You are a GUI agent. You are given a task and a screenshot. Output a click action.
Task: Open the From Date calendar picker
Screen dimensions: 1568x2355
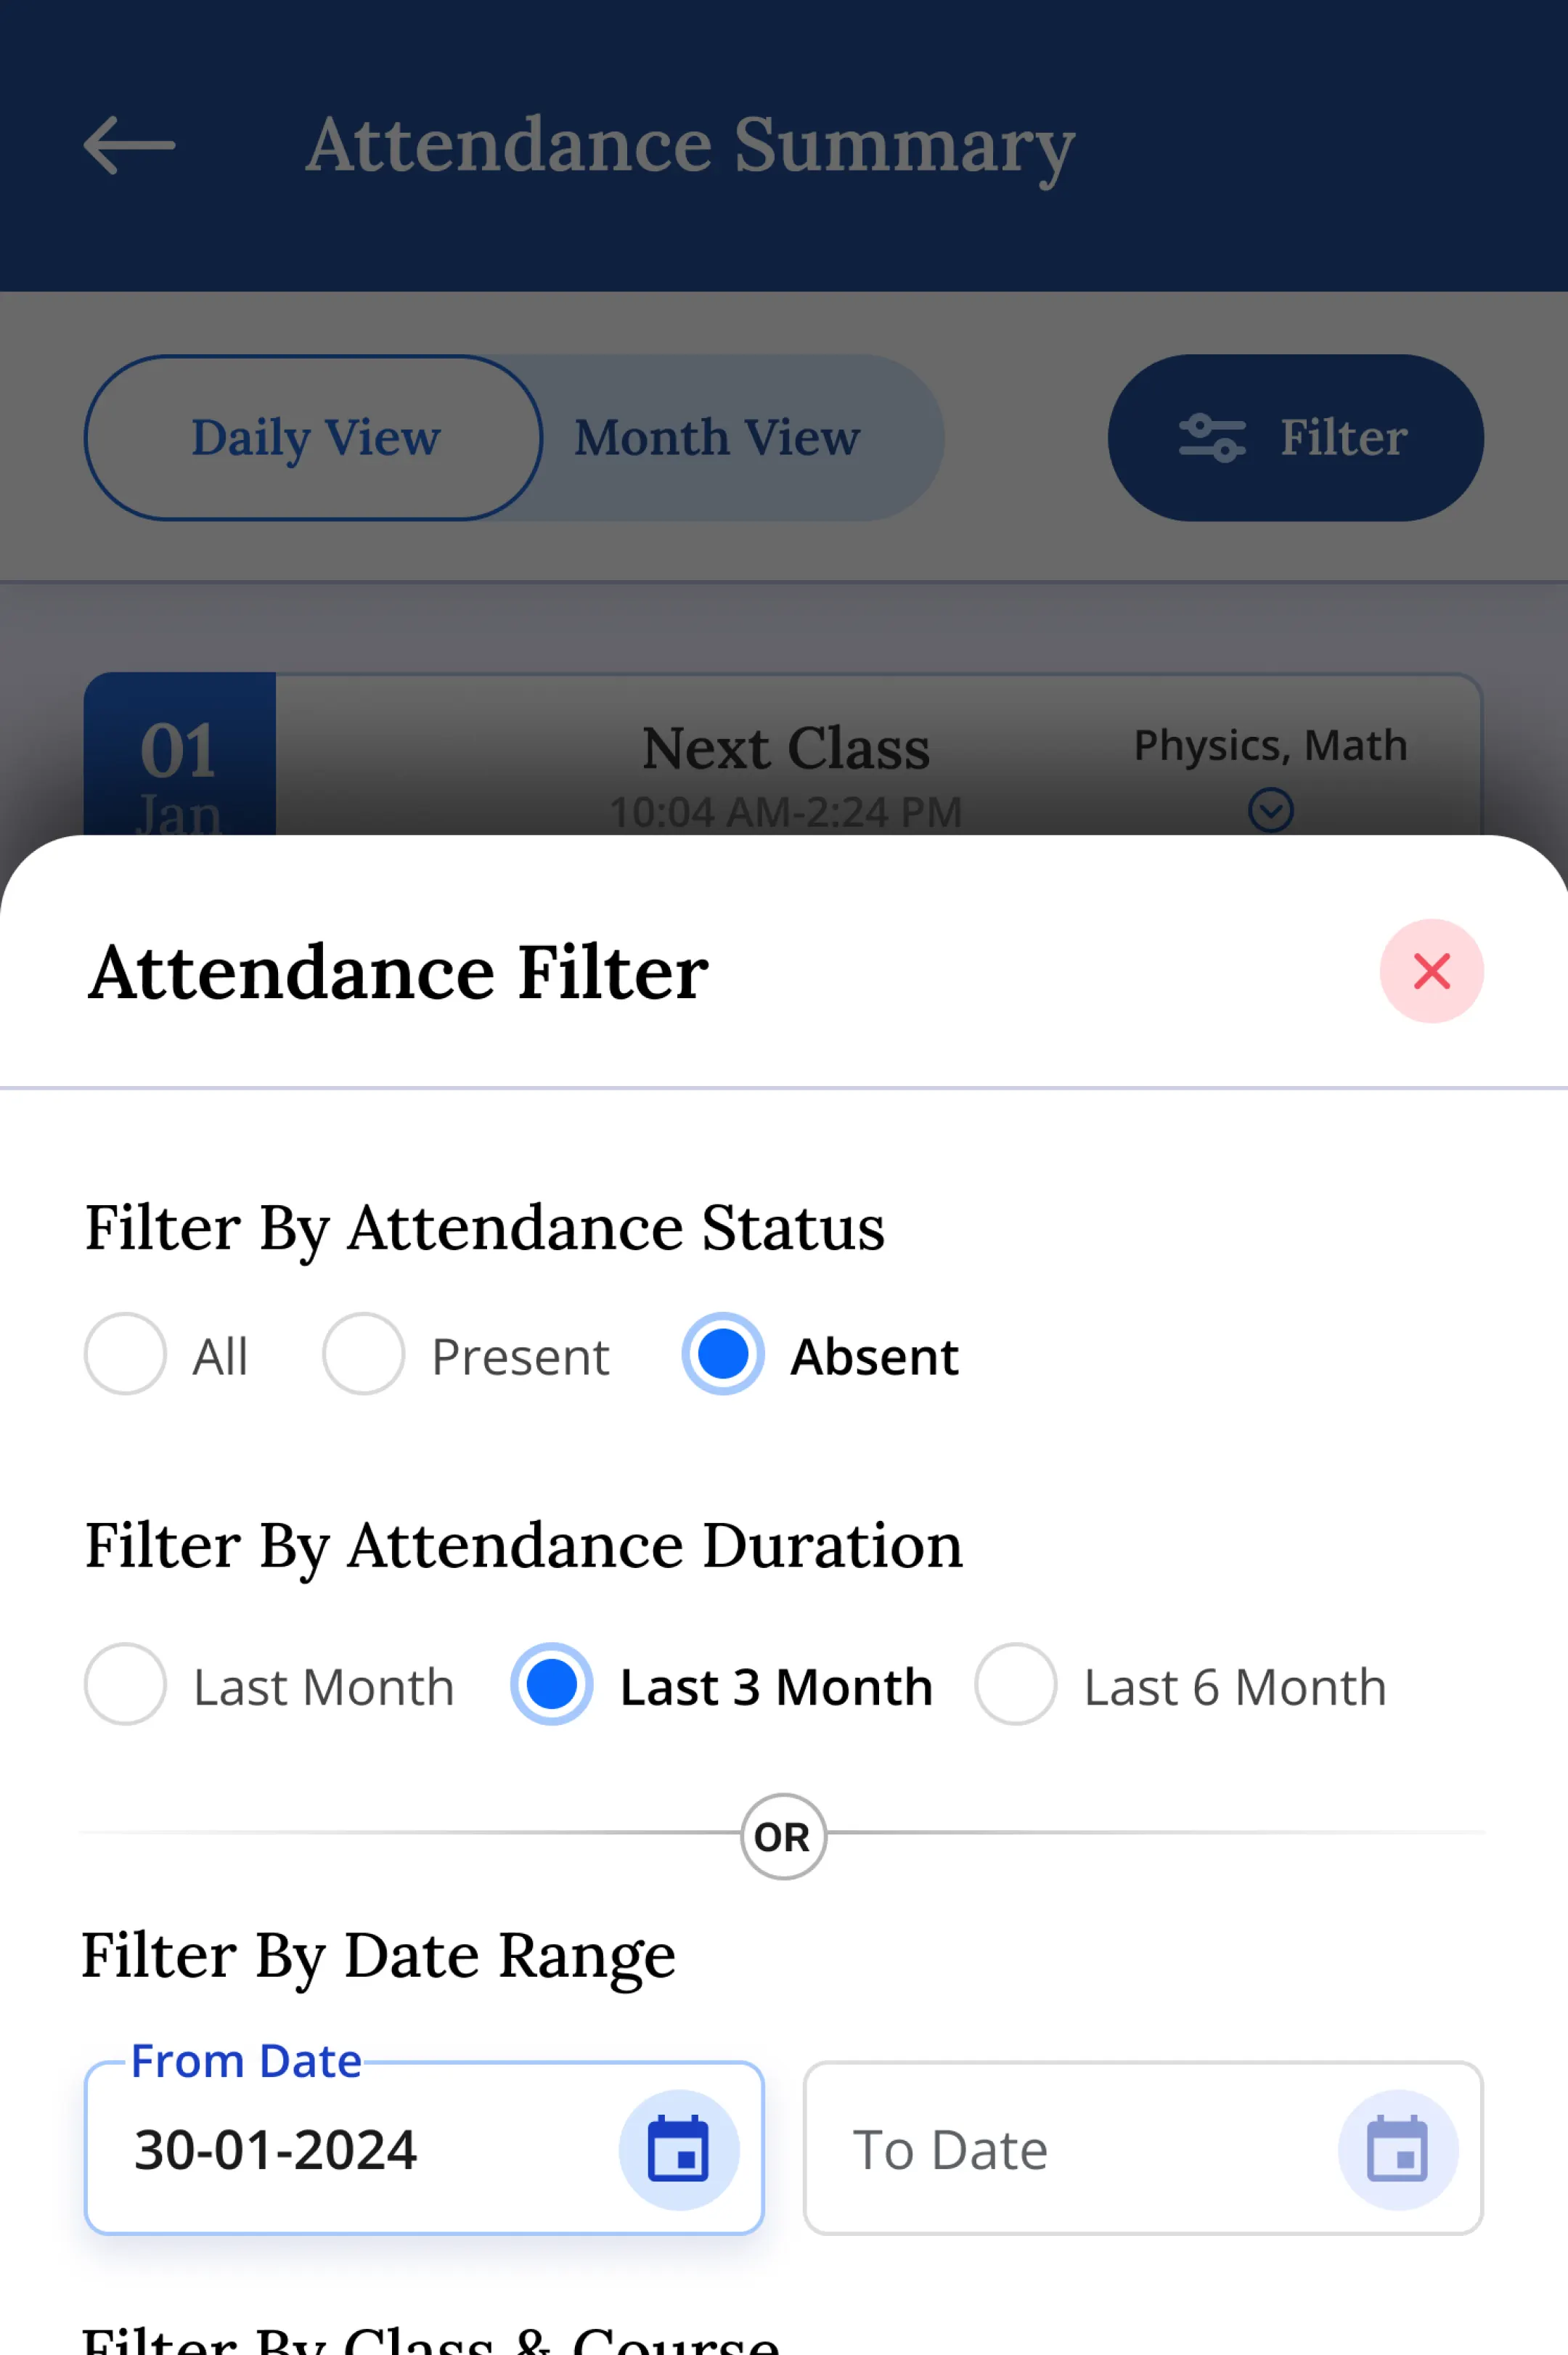coord(678,2148)
